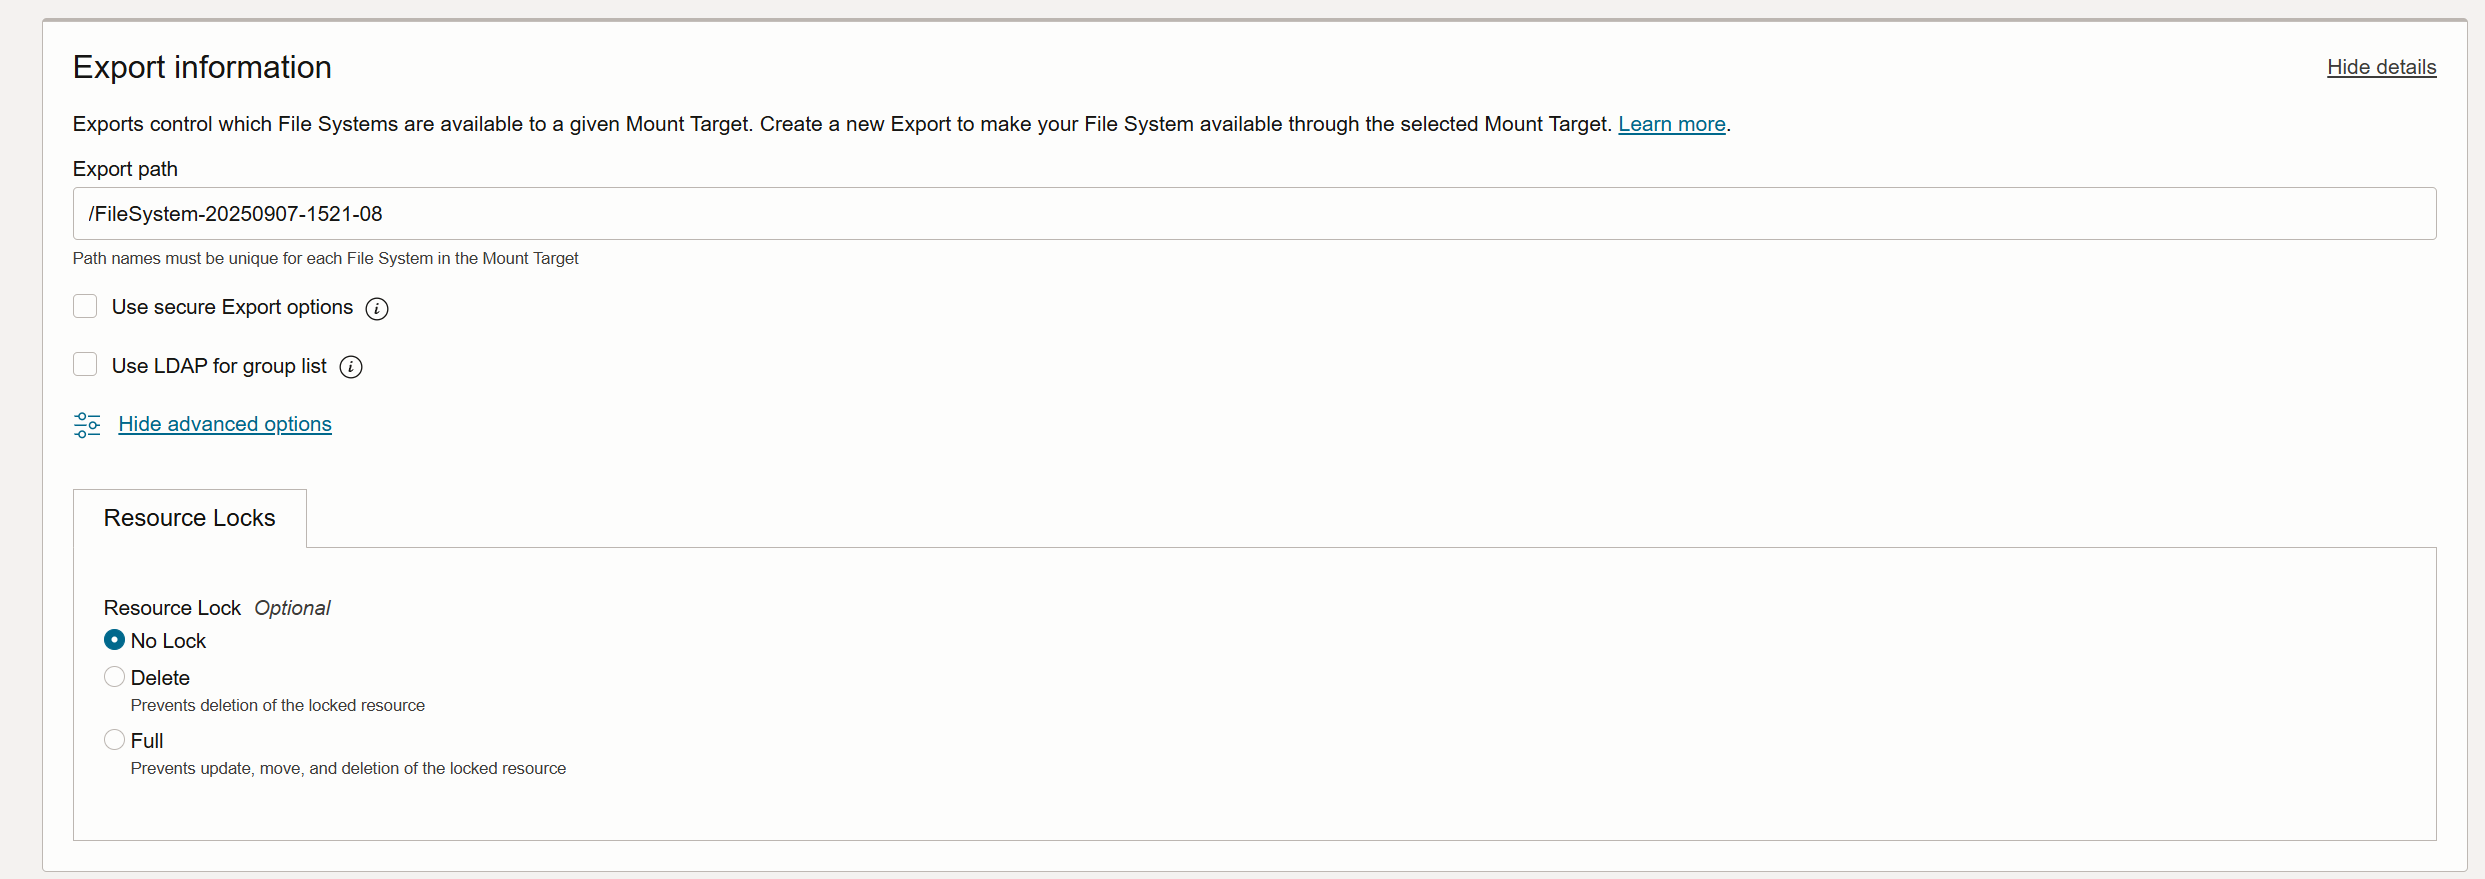Open info tooltip for LDAP group list
The width and height of the screenshot is (2485, 879).
(x=351, y=367)
